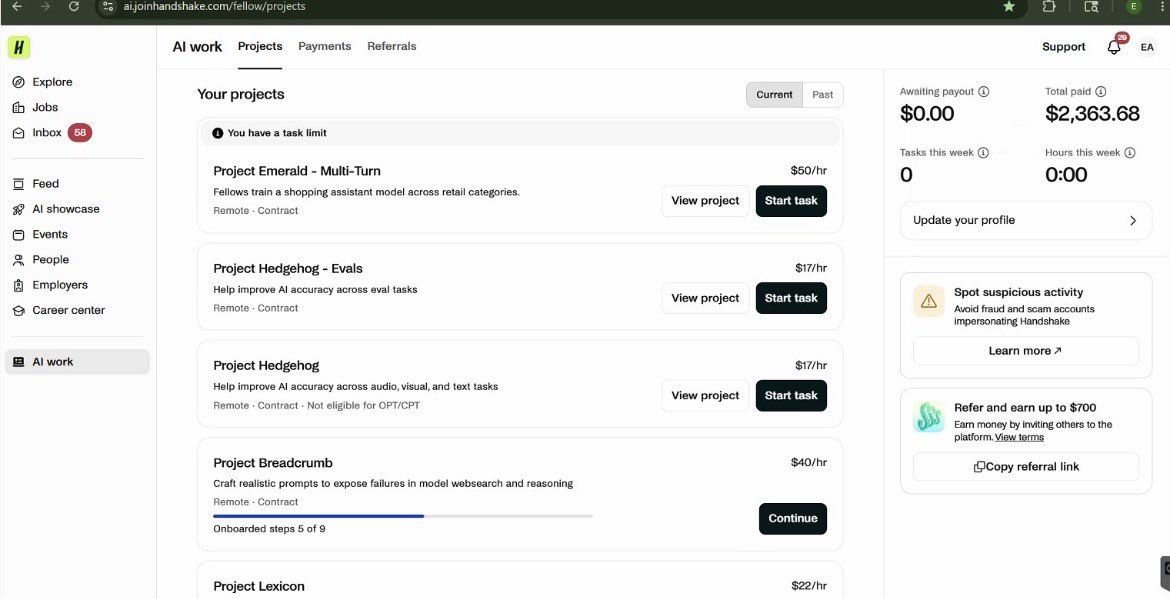Click Learn more about suspicious activity
The width and height of the screenshot is (1170, 599).
pyautogui.click(x=1026, y=351)
